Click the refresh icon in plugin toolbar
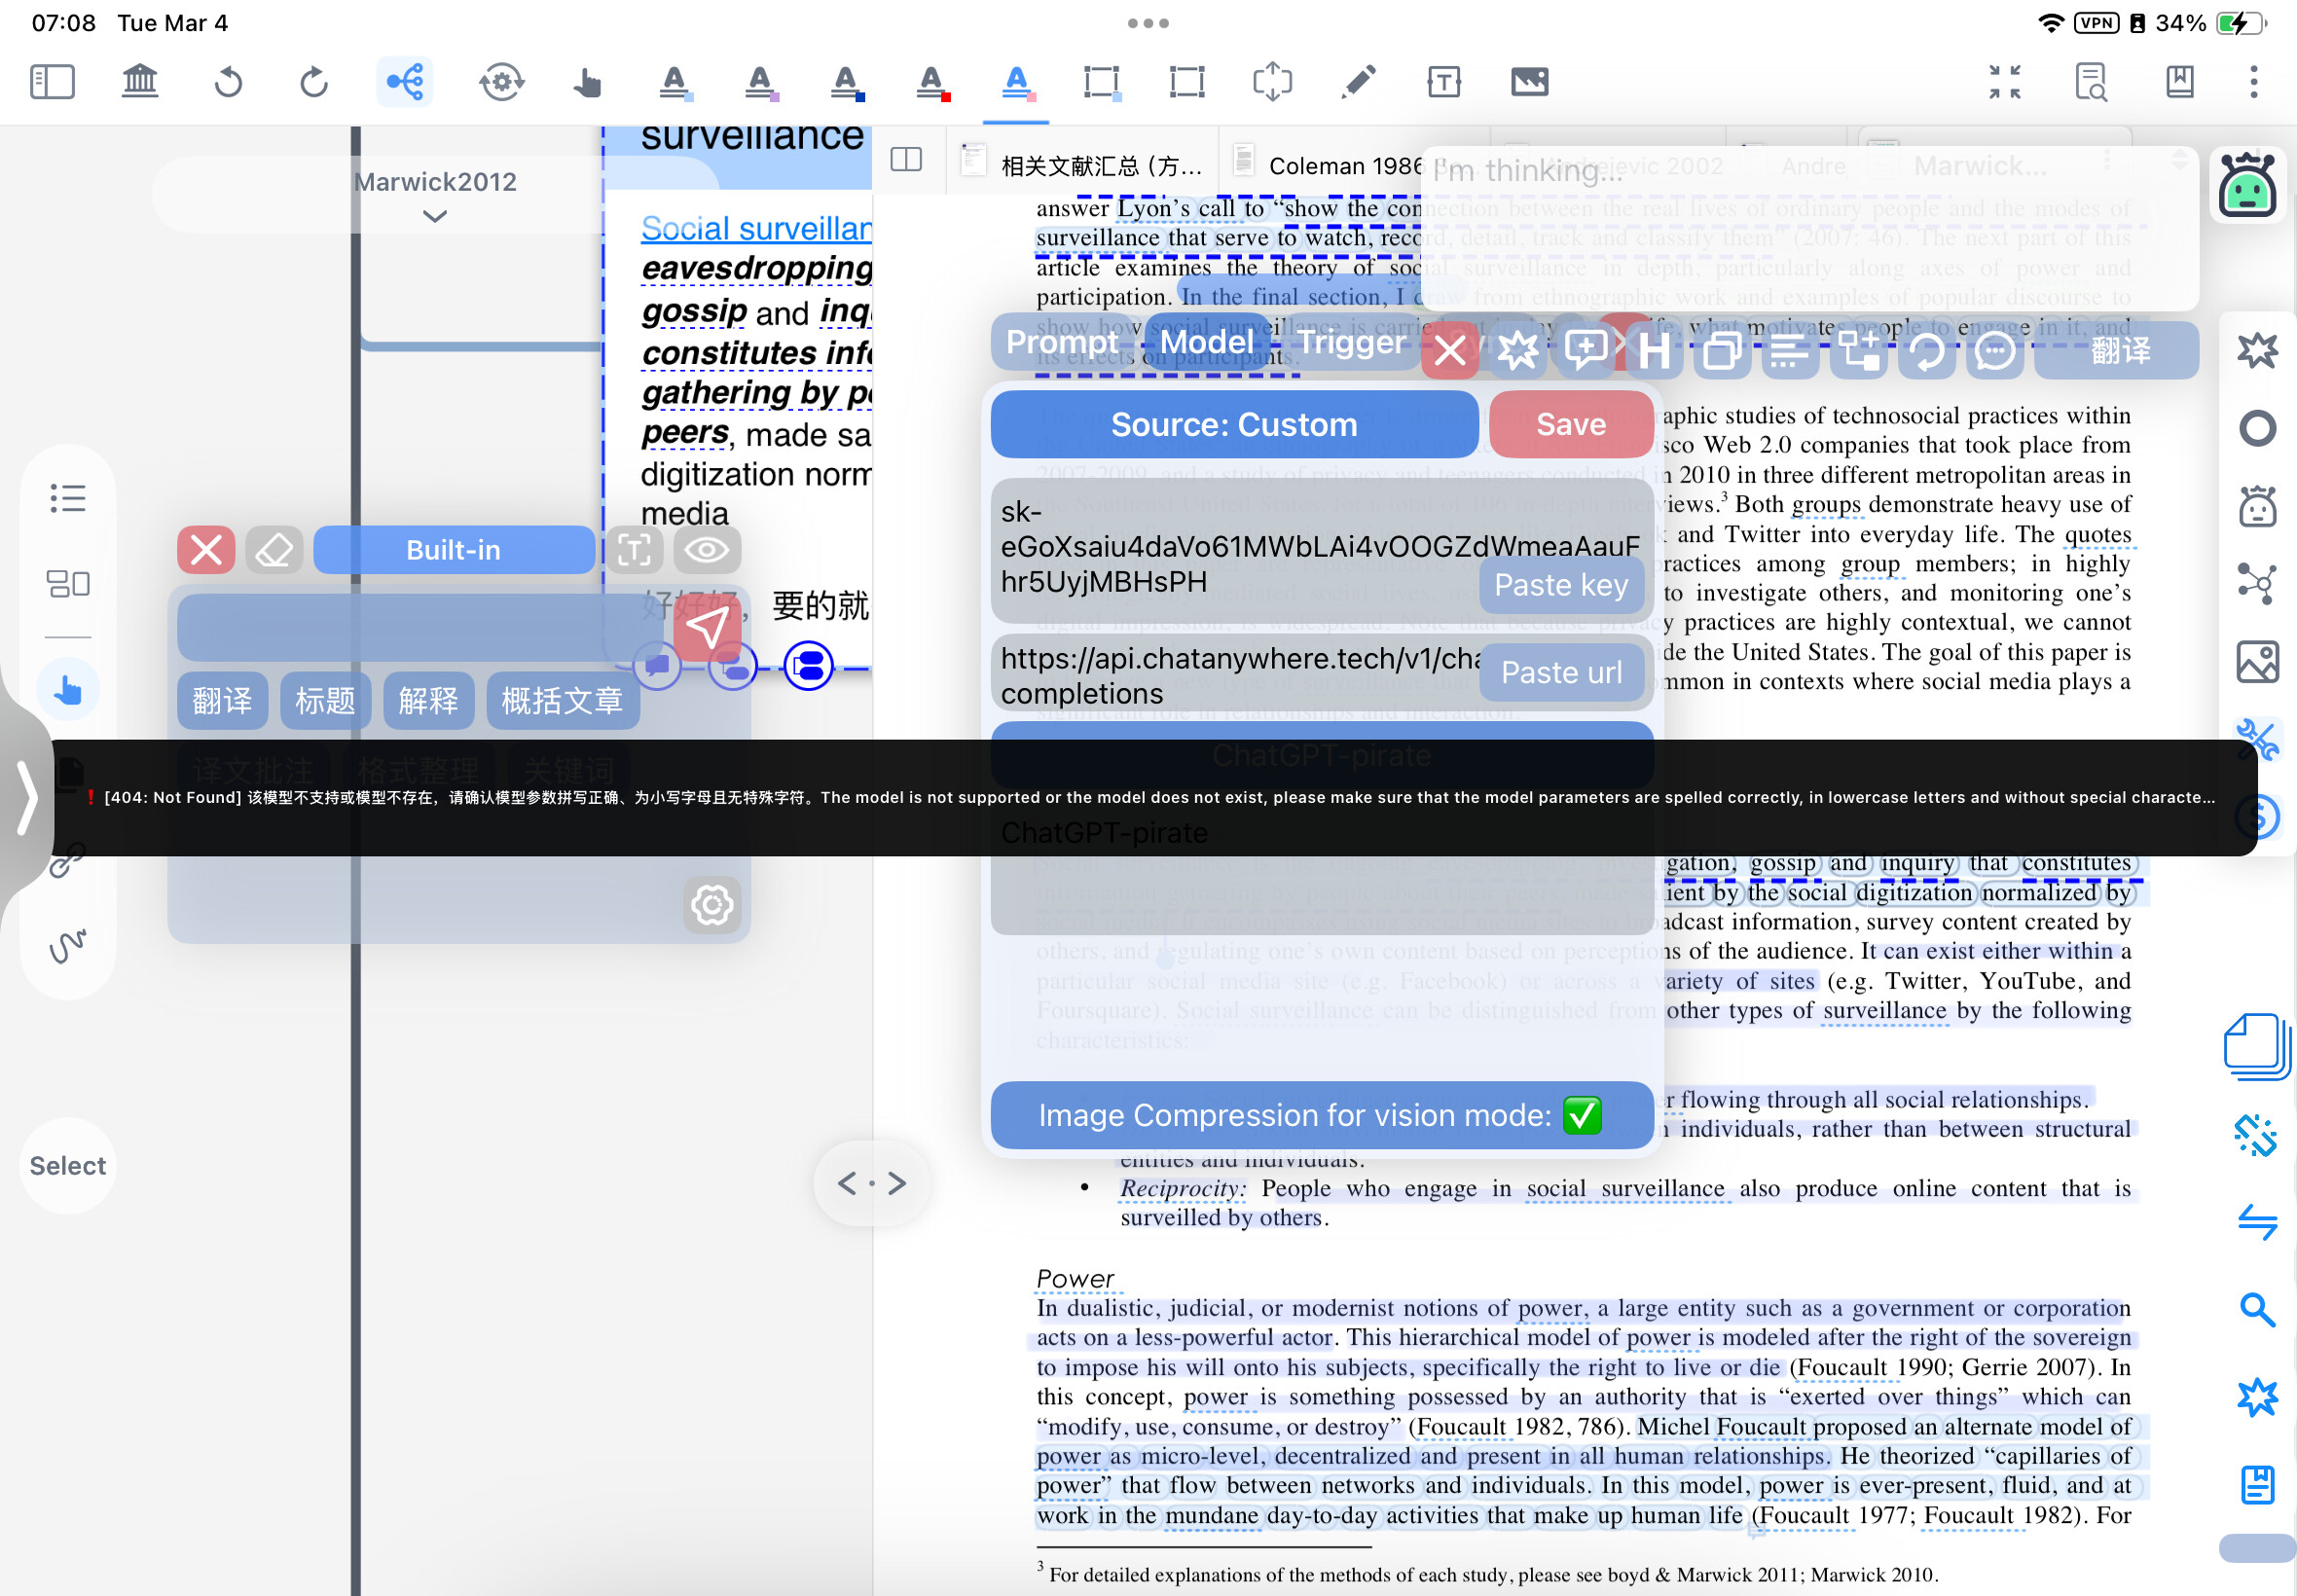2297x1596 pixels. click(x=1927, y=351)
